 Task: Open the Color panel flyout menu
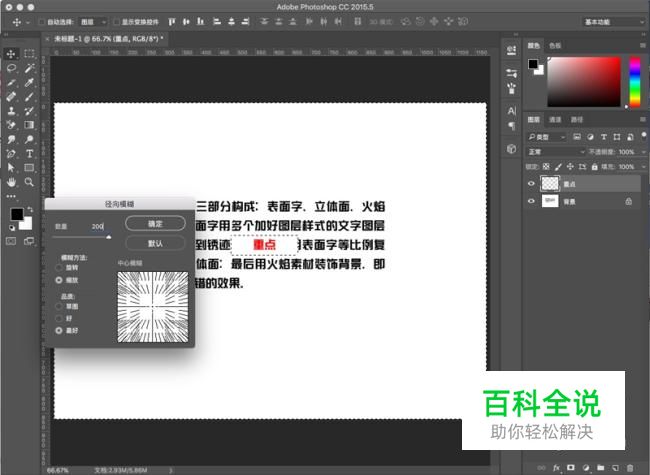click(x=643, y=45)
